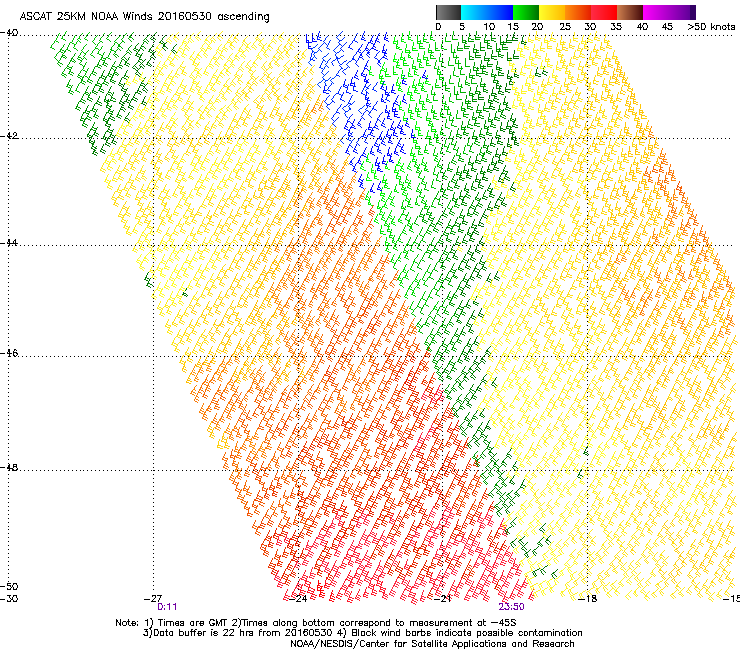The height and width of the screenshot is (650, 740).
Task: Click the "-44" latitude axis label
Action: [x=9, y=243]
